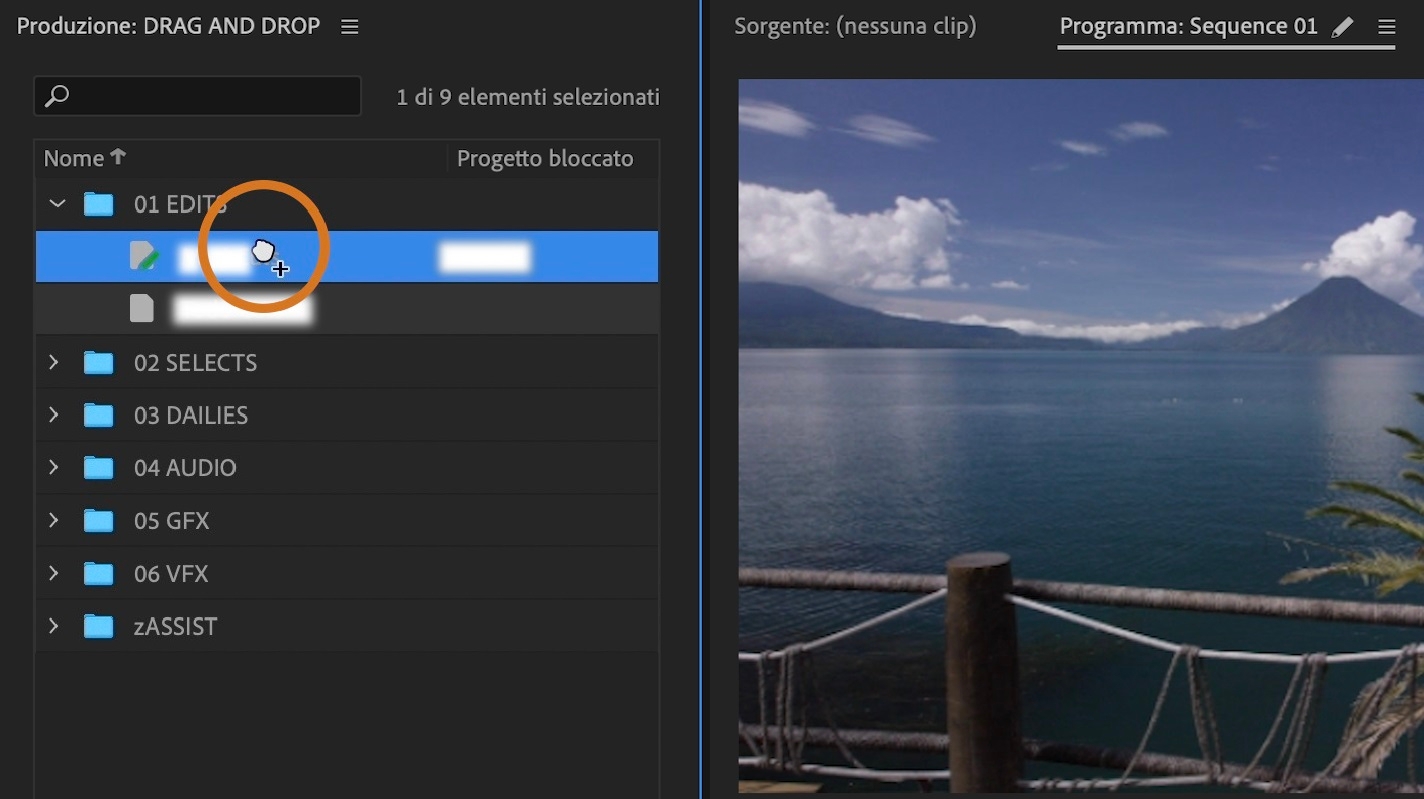Sort by the Nome column header
1424x799 pixels.
pyautogui.click(x=74, y=158)
